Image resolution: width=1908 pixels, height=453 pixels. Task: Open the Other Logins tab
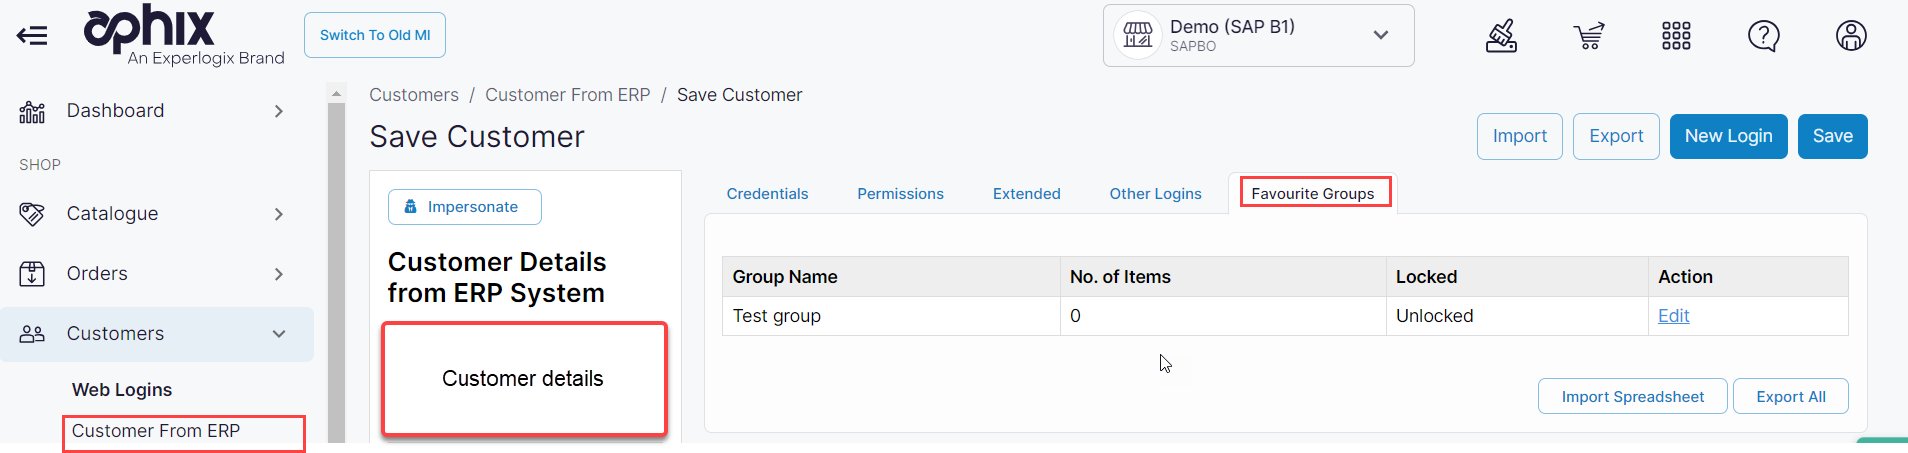point(1155,194)
